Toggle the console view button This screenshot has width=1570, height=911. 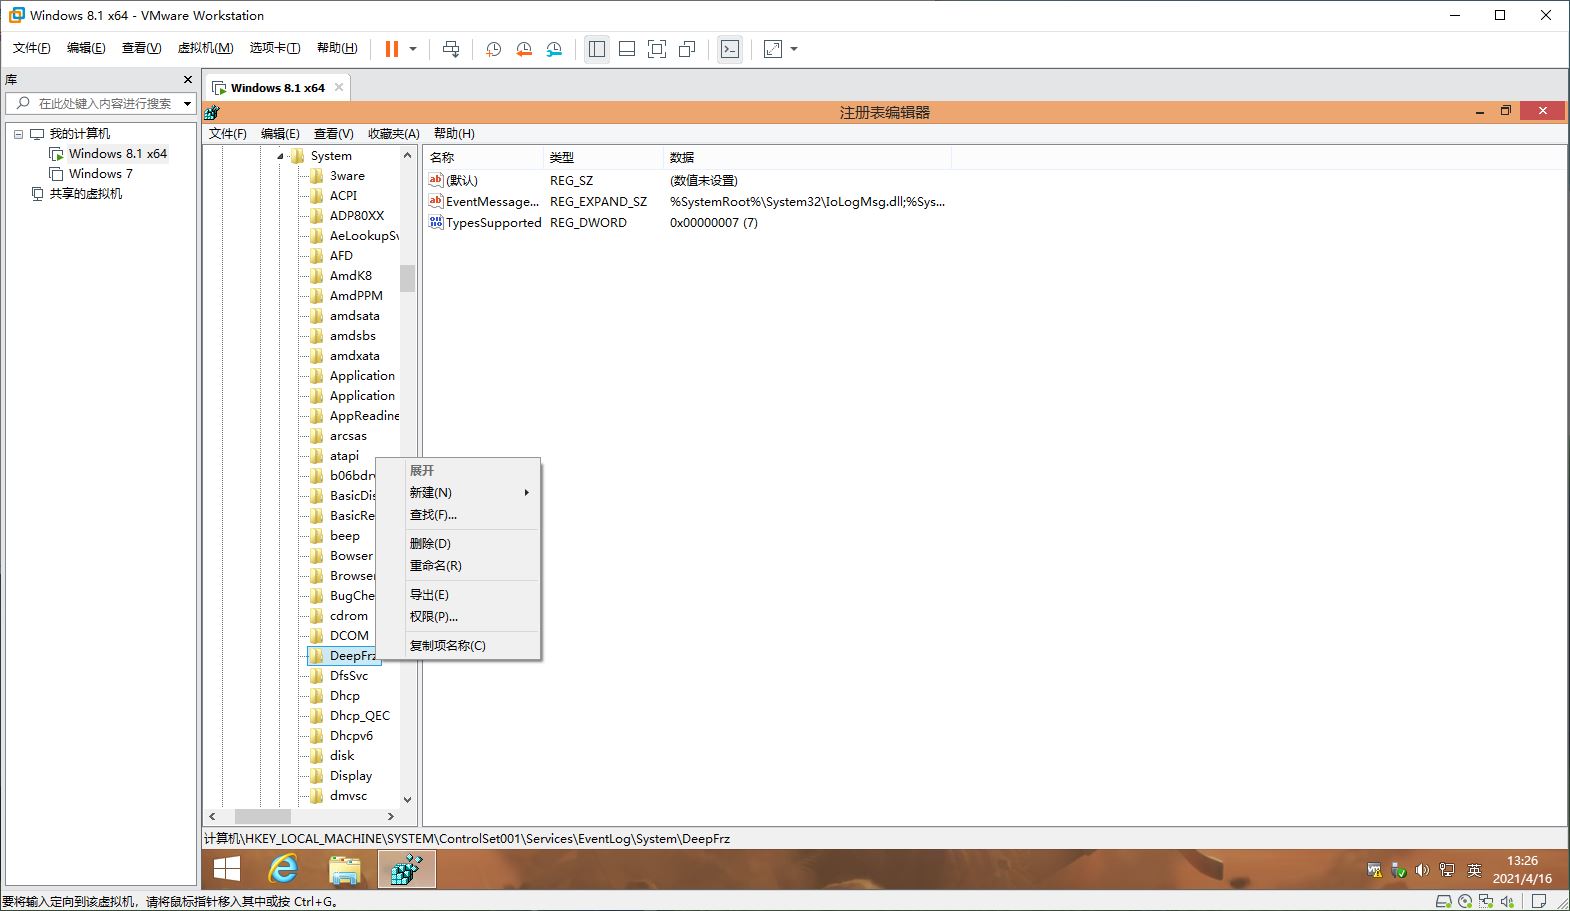pyautogui.click(x=730, y=49)
